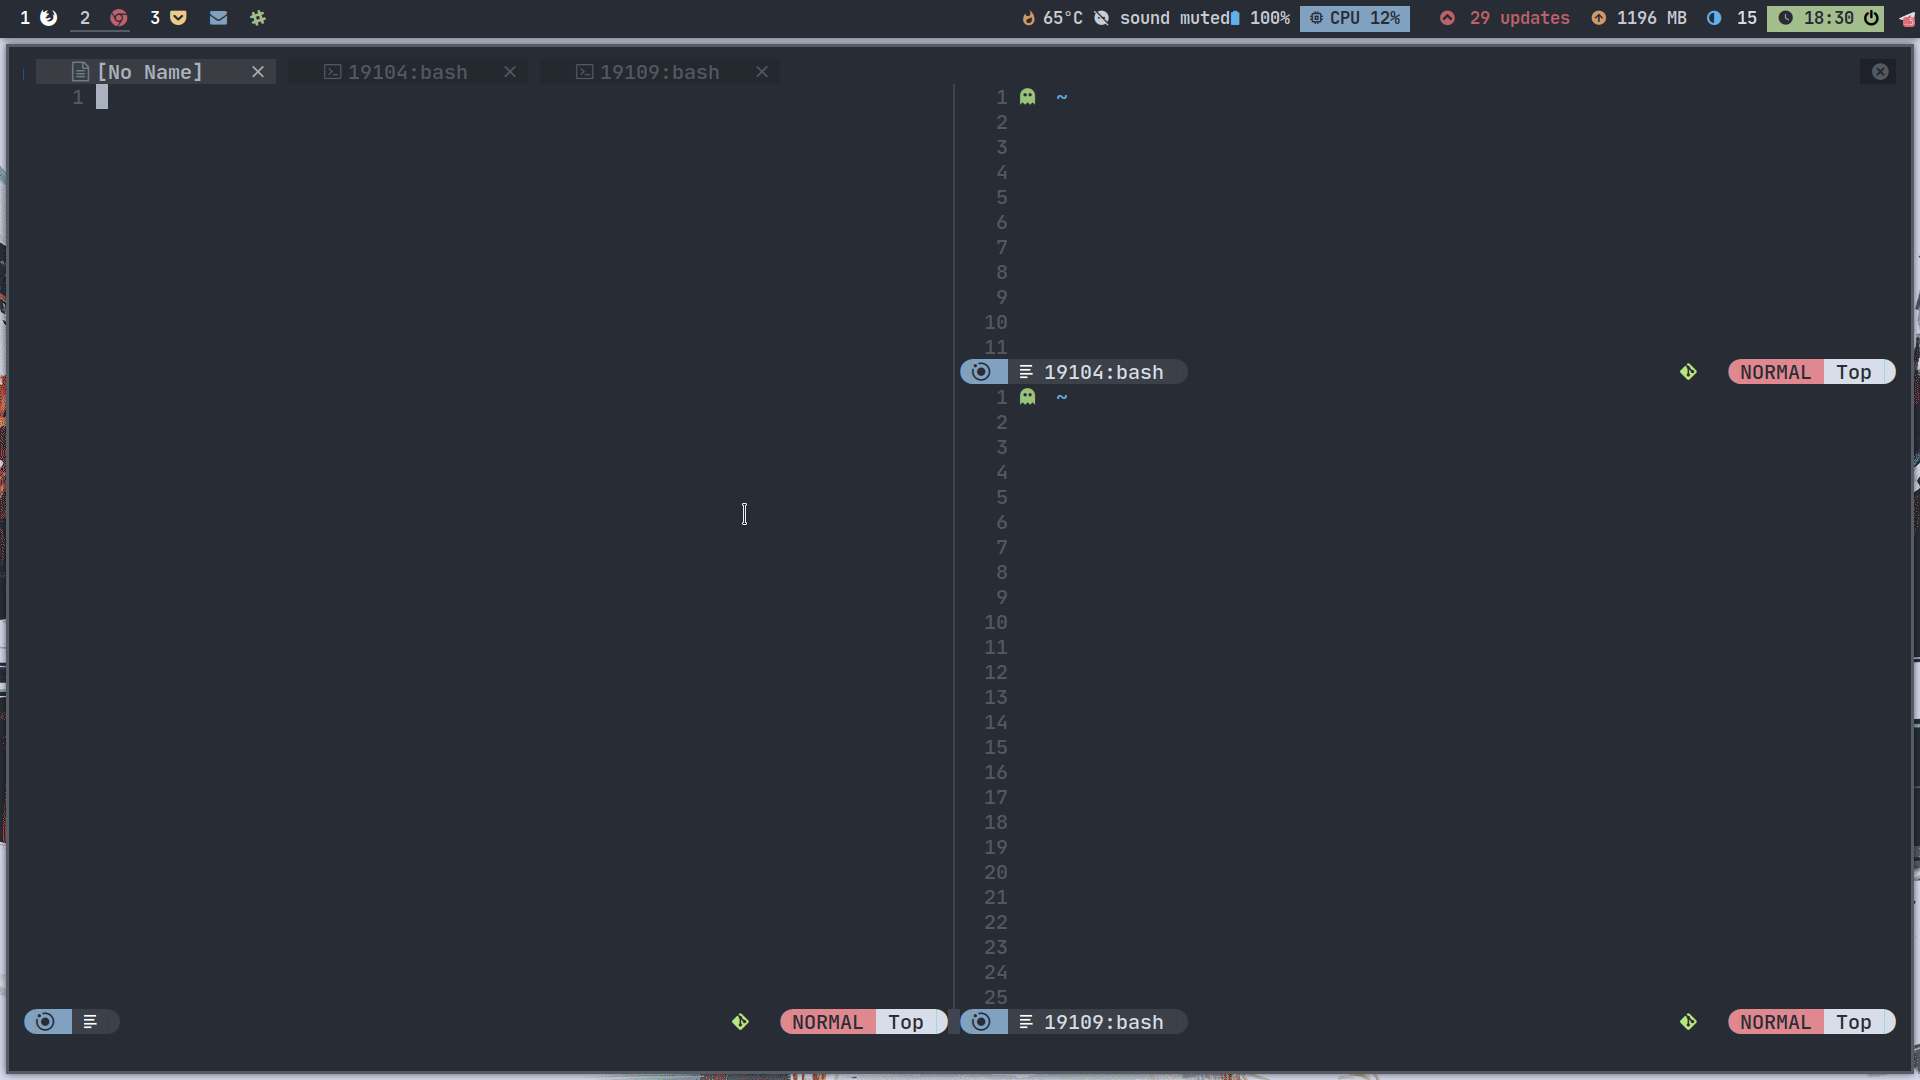The width and height of the screenshot is (1920, 1080).
Task: Select the Chrome icon on workspace 2
Action: tap(119, 18)
